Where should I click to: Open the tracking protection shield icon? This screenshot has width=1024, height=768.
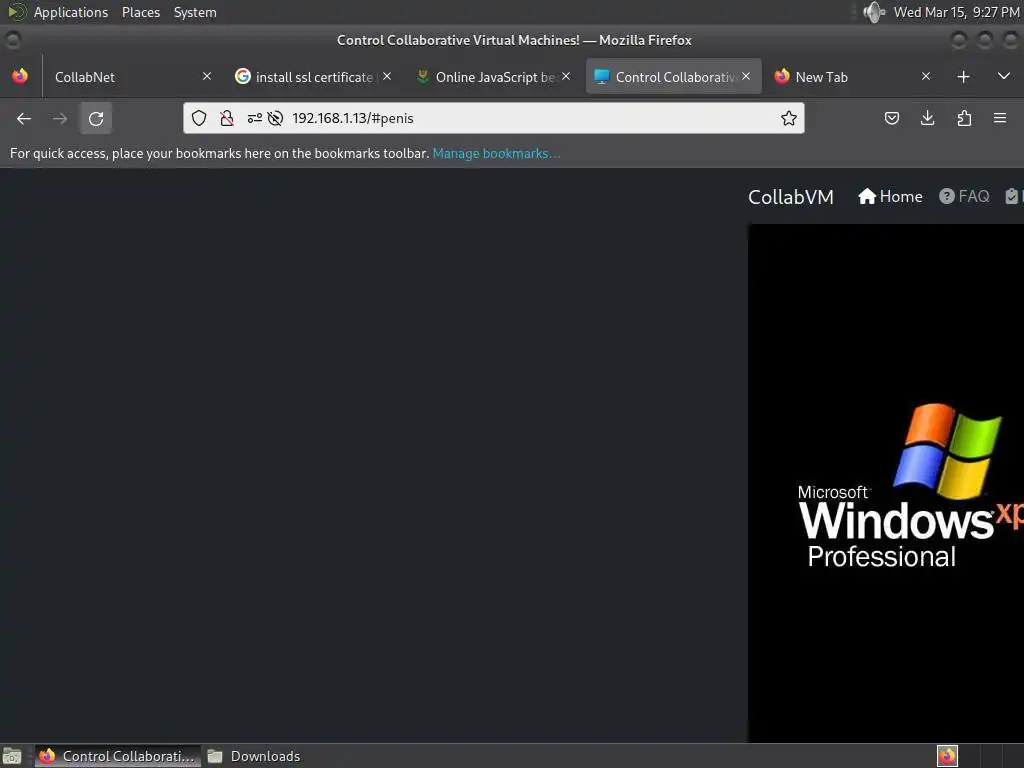[x=199, y=118]
